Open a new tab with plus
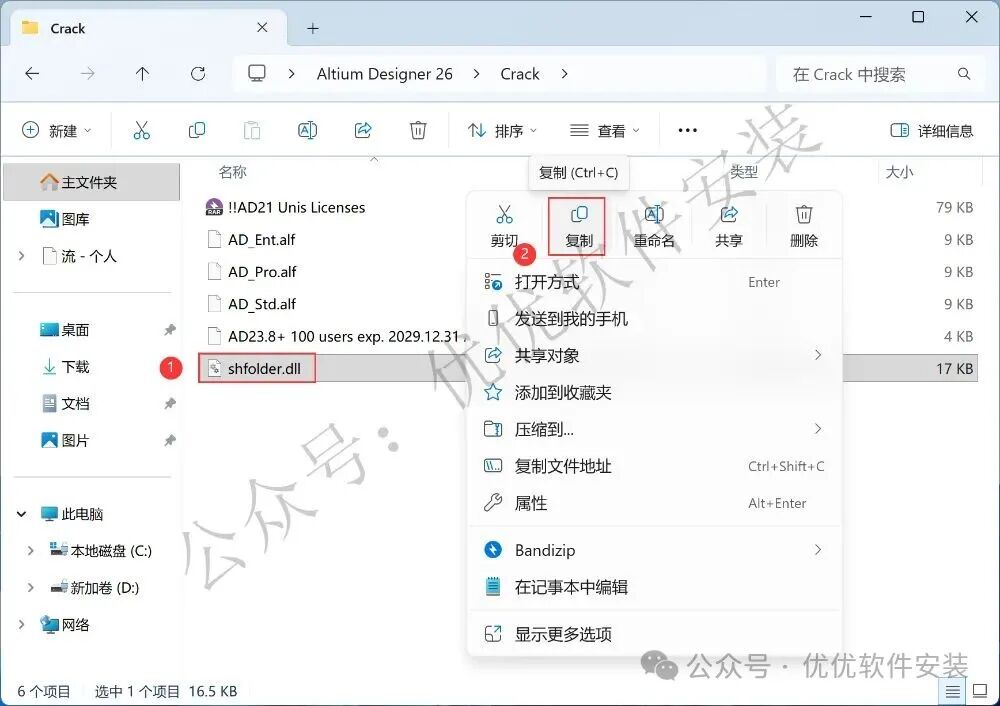The height and width of the screenshot is (706, 1000). (312, 28)
